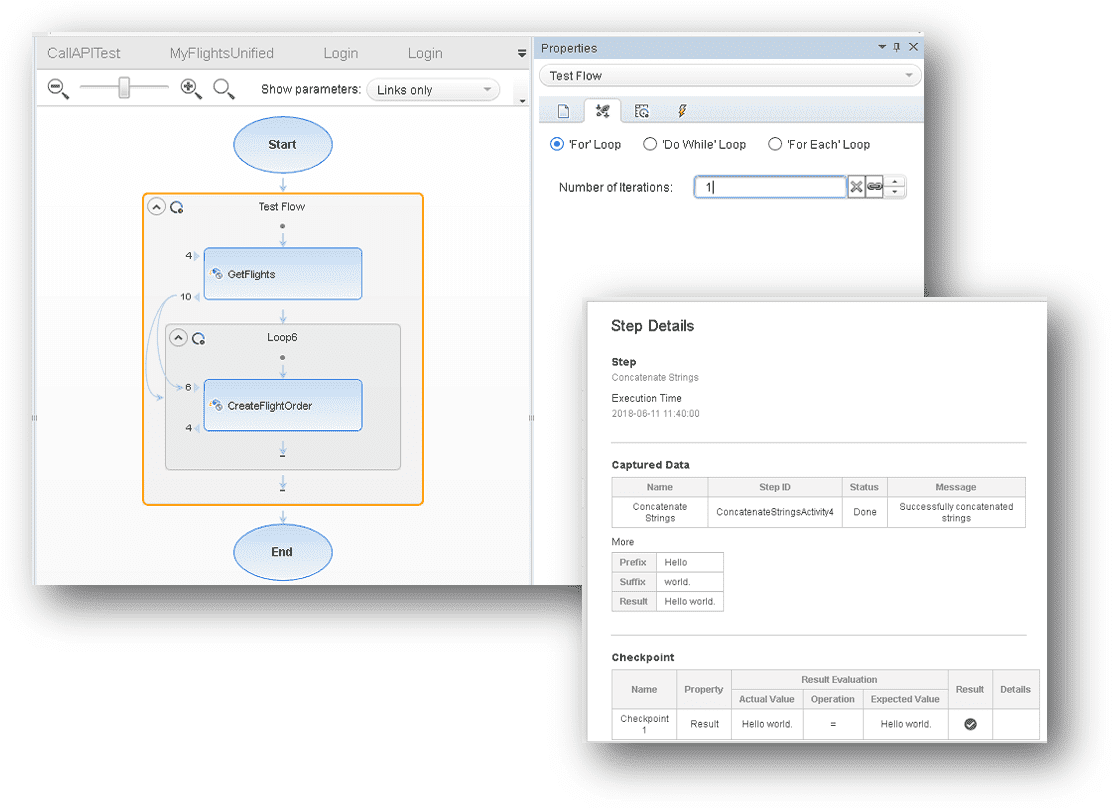
Task: Open the Show parameters dropdown
Action: pos(433,90)
